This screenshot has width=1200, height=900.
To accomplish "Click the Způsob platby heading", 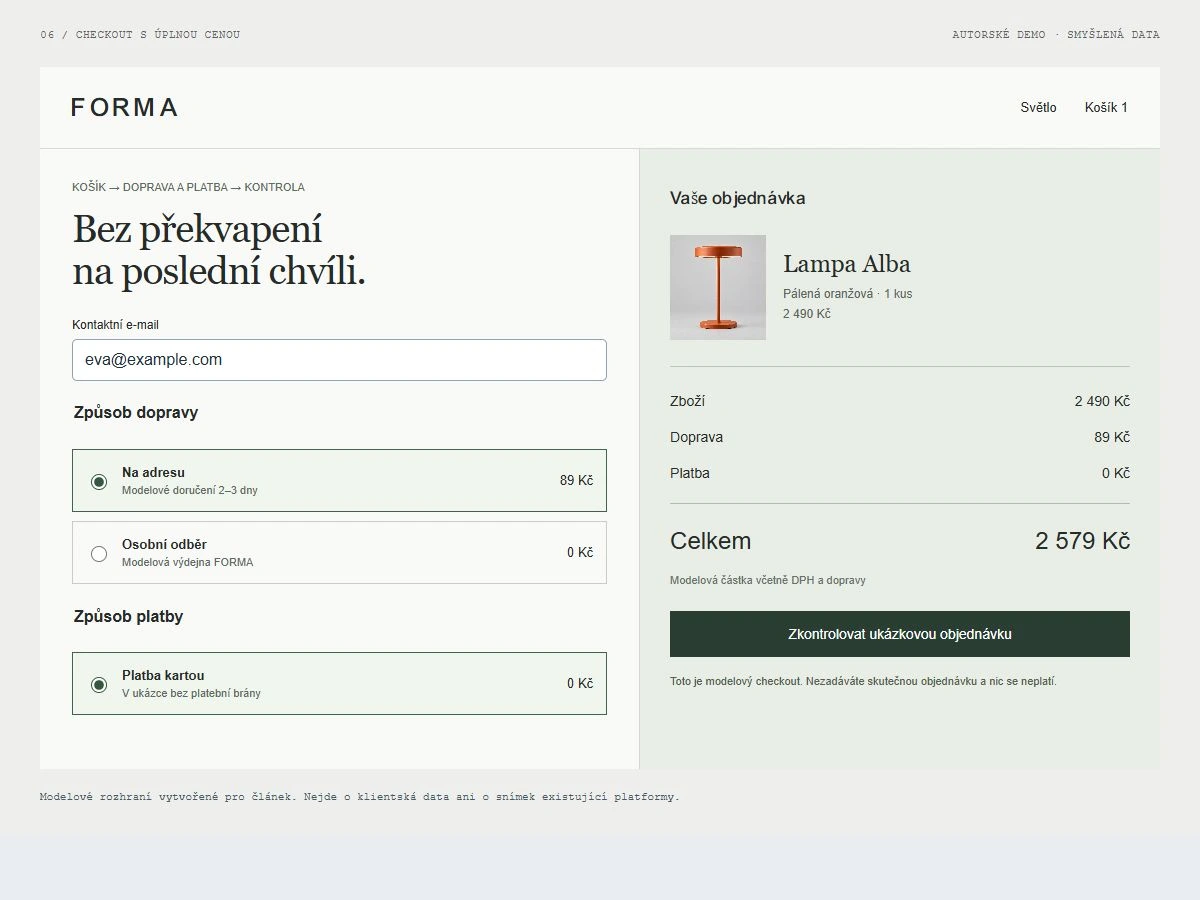I will click(x=128, y=616).
